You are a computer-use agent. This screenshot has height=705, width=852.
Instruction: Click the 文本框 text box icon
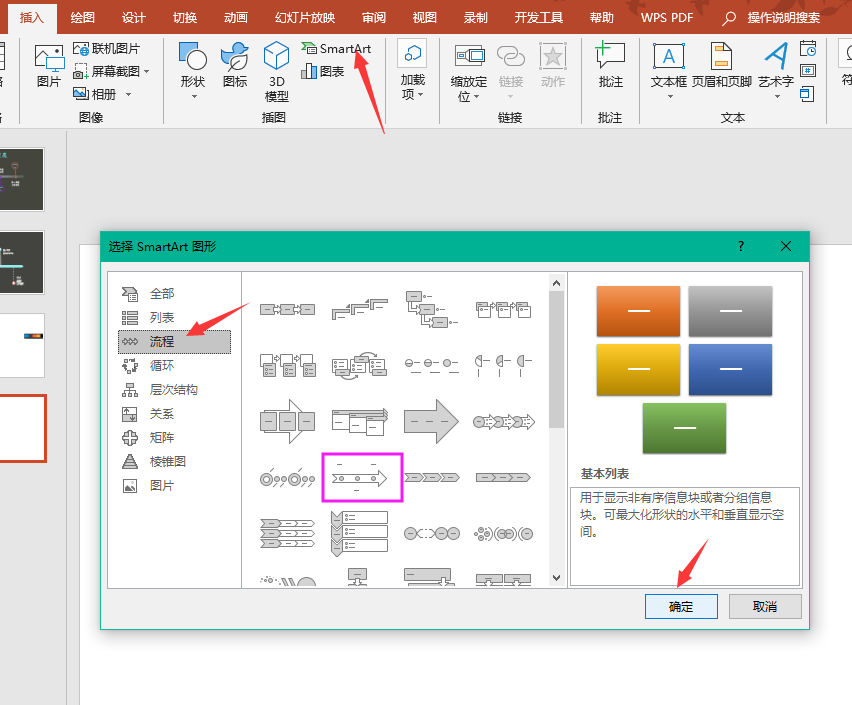point(668,56)
